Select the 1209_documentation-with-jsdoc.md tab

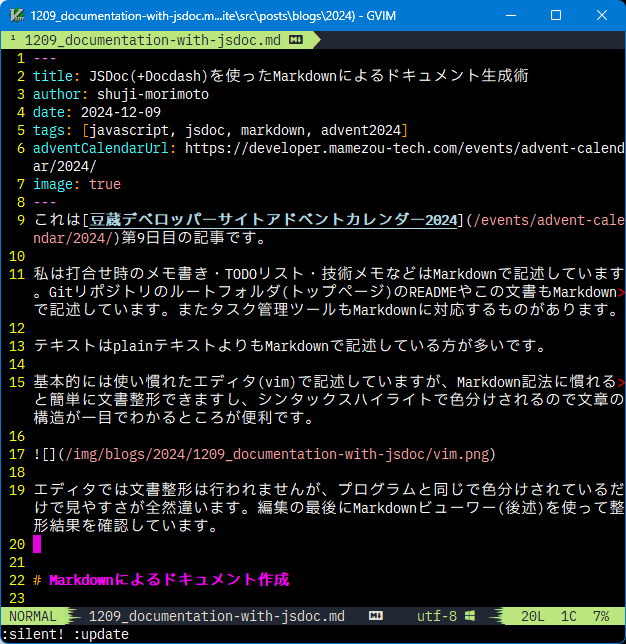point(150,40)
